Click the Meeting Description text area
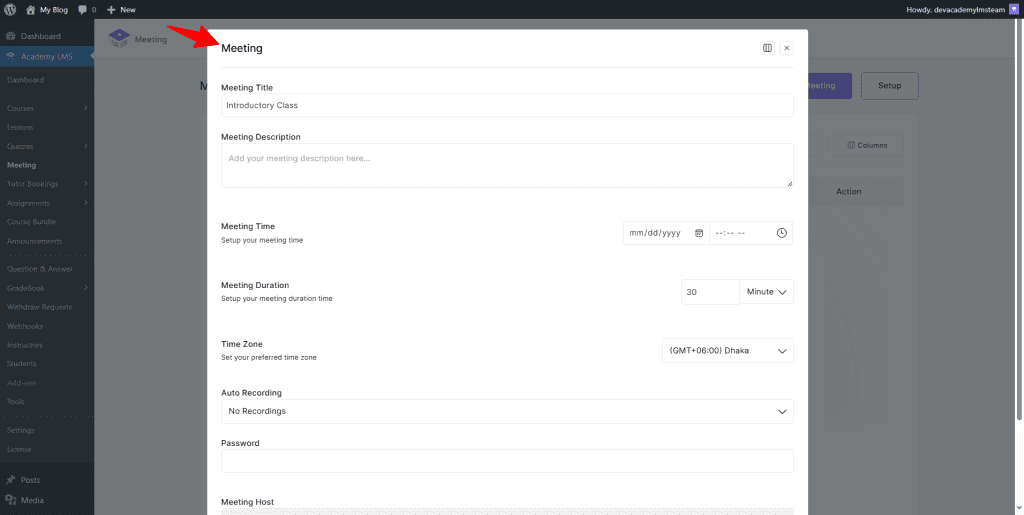The image size is (1024, 515). 506,165
